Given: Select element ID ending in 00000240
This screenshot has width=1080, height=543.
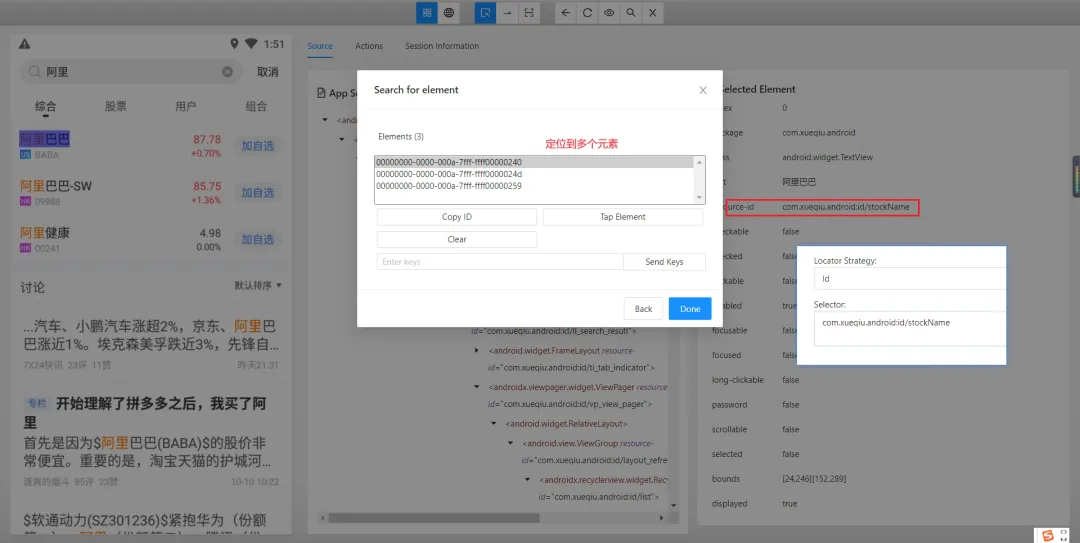Looking at the screenshot, I should click(x=535, y=163).
